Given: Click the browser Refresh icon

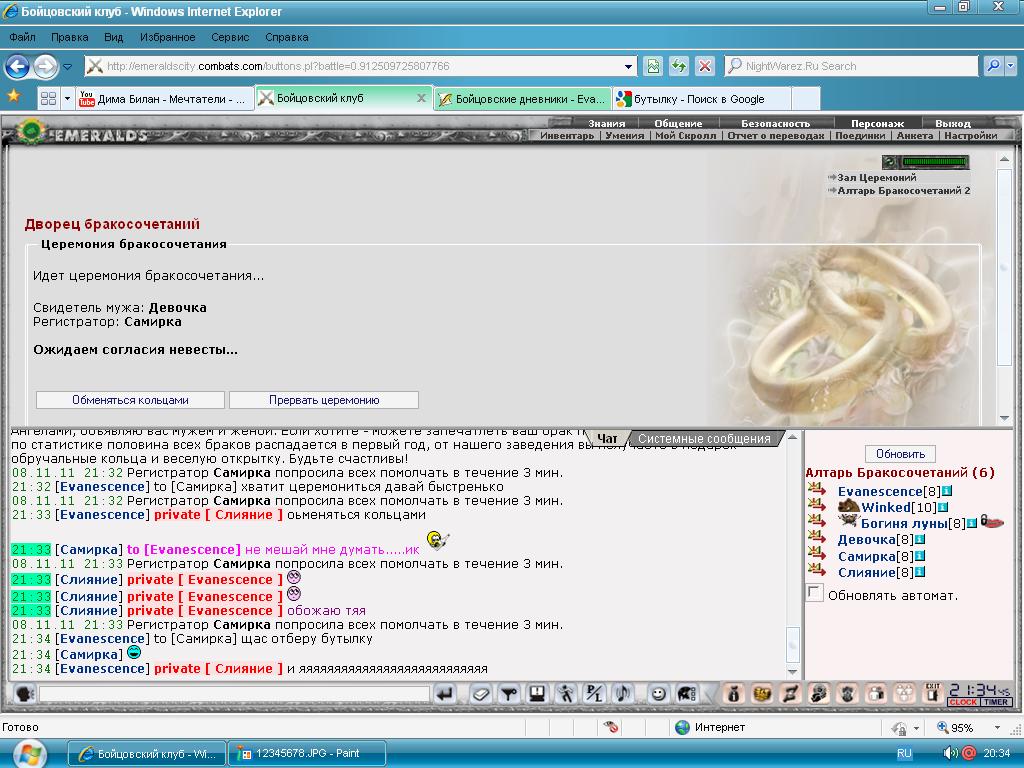Looking at the screenshot, I should 679,65.
